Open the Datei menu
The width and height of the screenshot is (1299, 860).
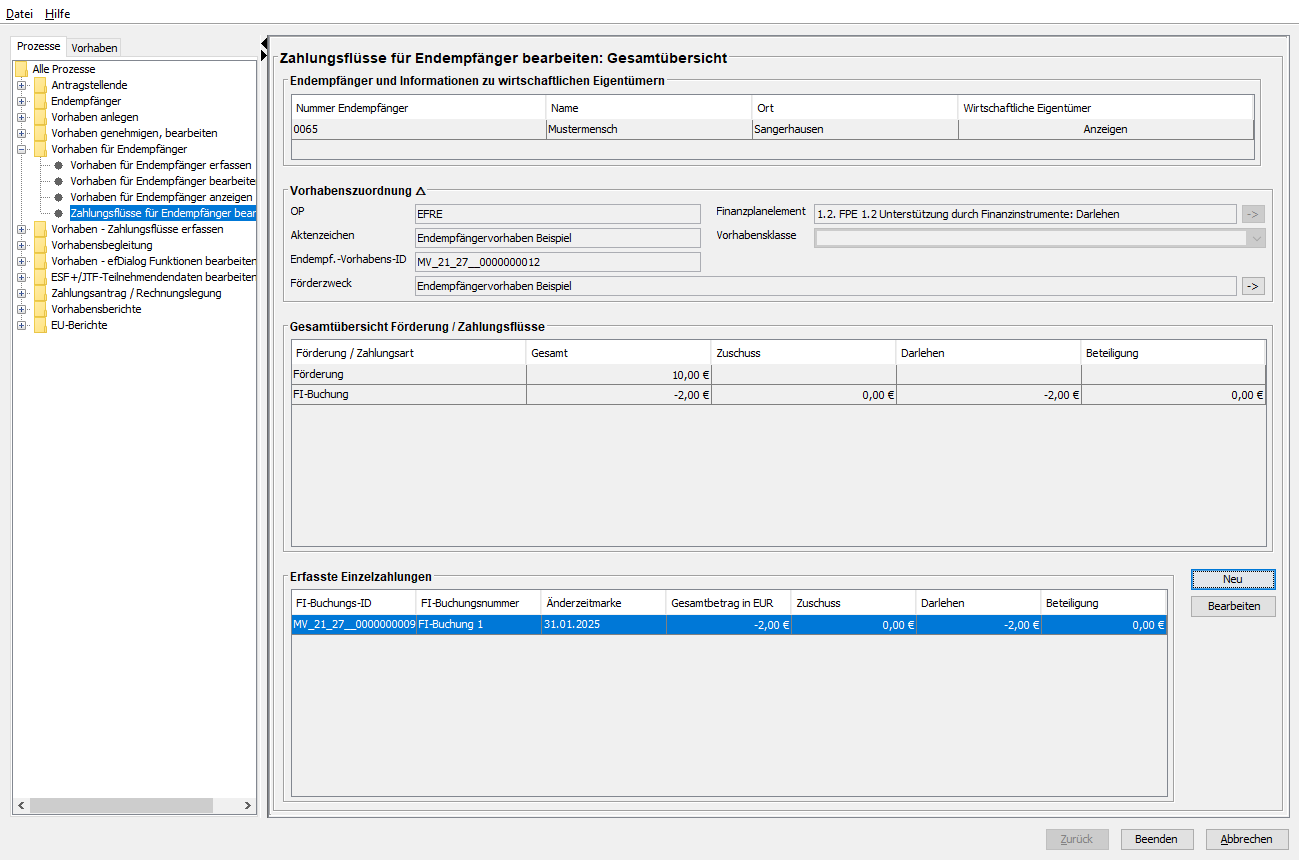[19, 14]
